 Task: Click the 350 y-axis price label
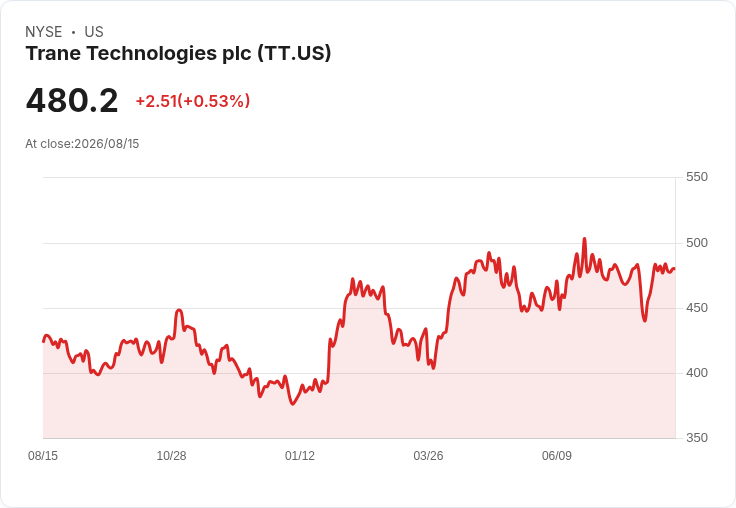click(697, 438)
